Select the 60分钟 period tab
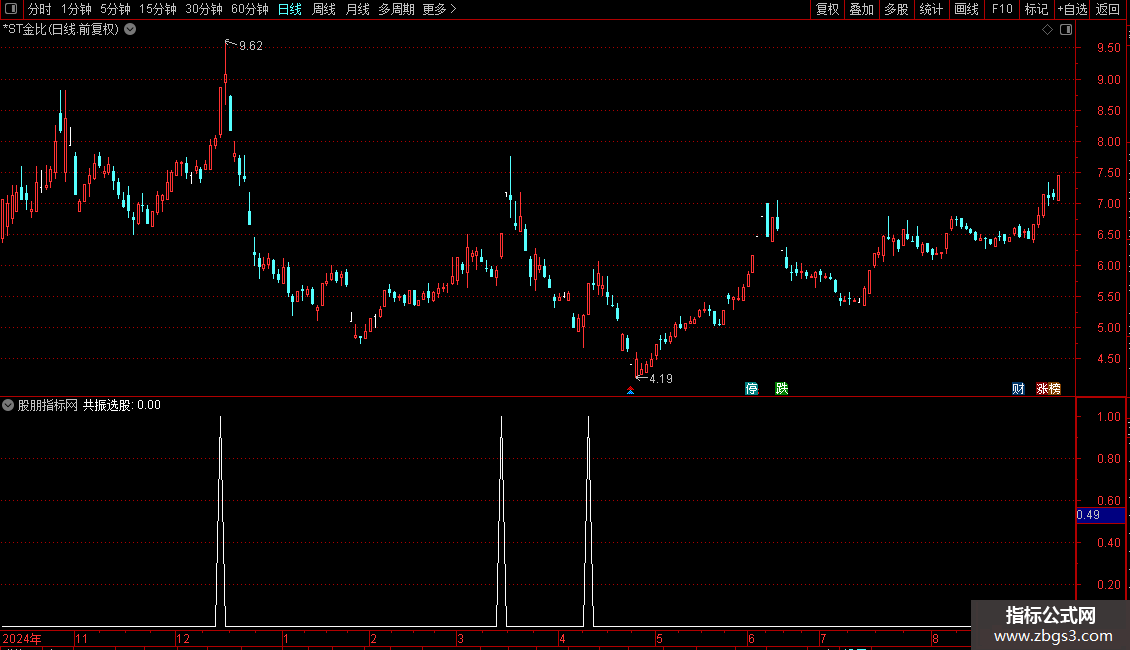 tap(250, 9)
